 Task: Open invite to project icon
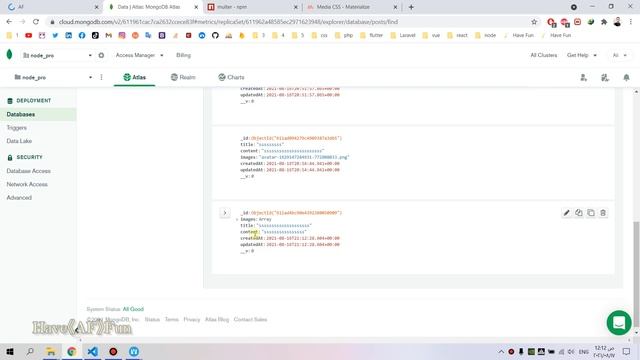coord(584,78)
